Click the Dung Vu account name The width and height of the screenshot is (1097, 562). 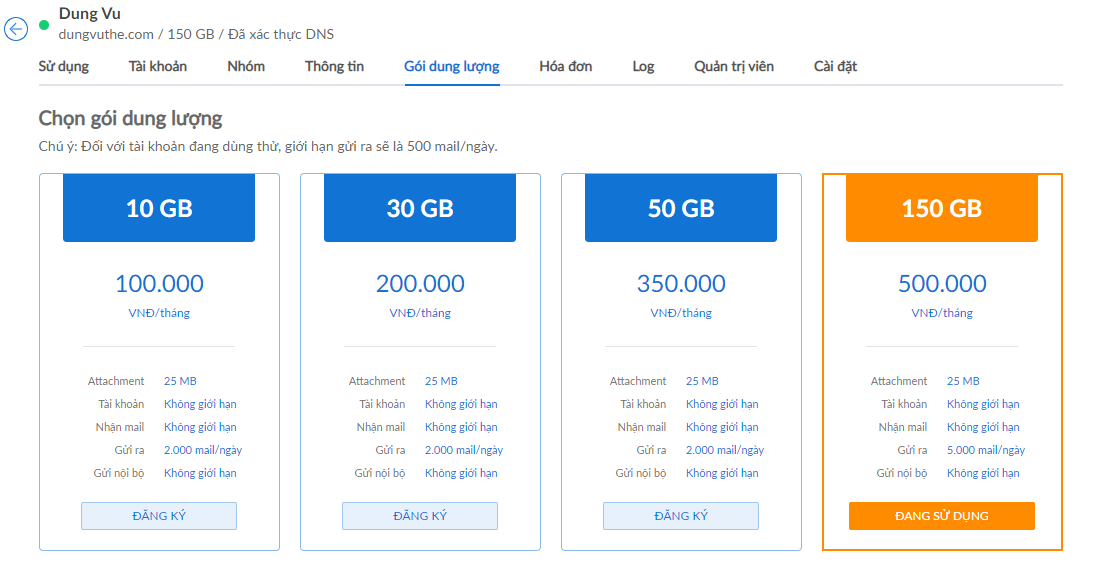[90, 13]
